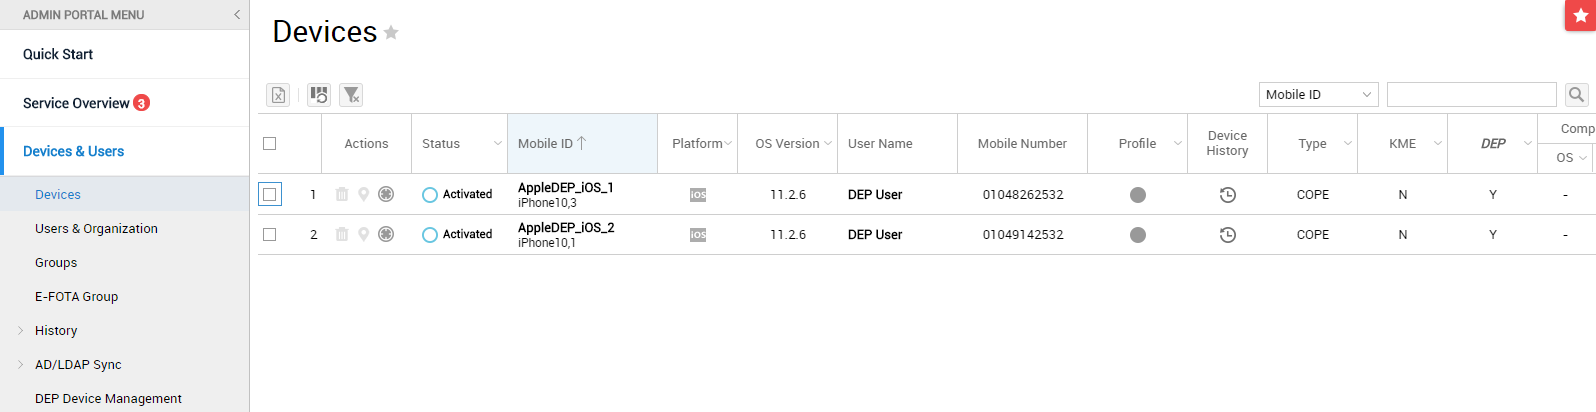Check the box for device row 1
The width and height of the screenshot is (1596, 412).
(269, 194)
